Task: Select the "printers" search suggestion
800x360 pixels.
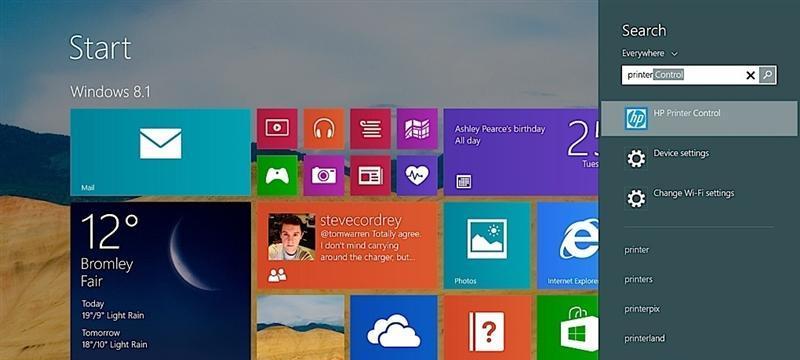Action: tap(638, 279)
